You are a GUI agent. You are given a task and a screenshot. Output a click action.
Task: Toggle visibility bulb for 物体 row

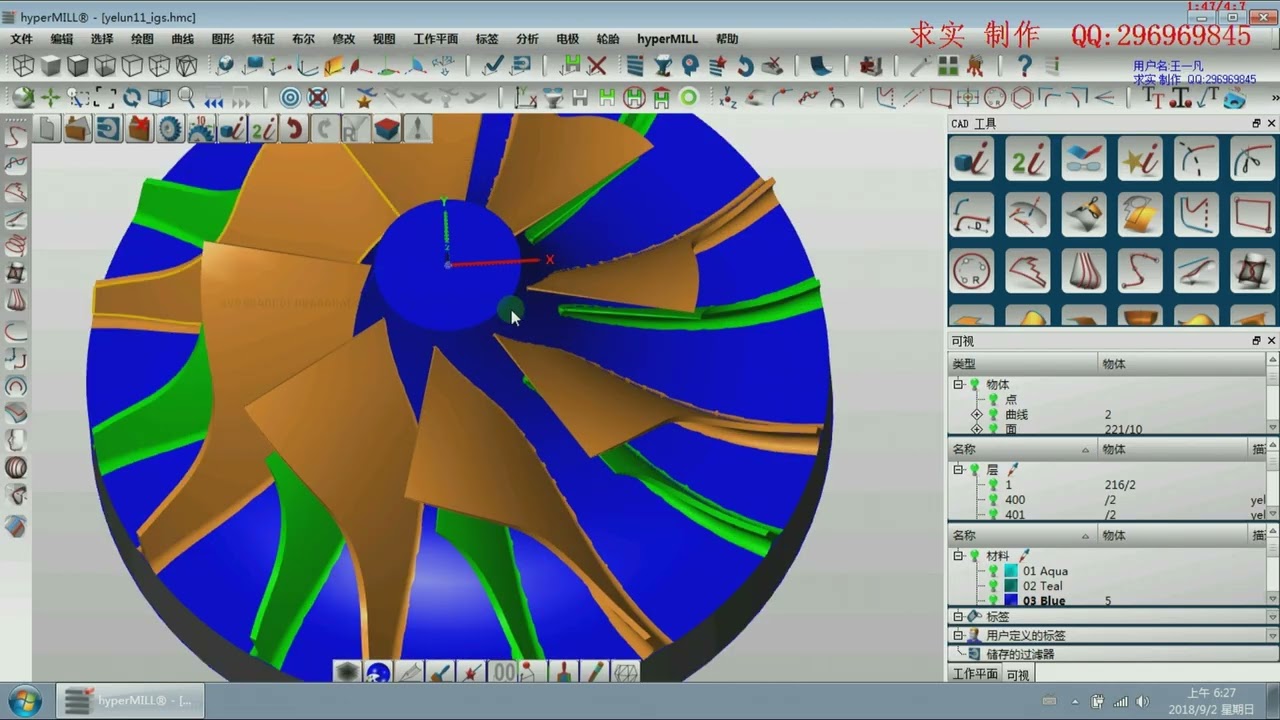pos(975,384)
